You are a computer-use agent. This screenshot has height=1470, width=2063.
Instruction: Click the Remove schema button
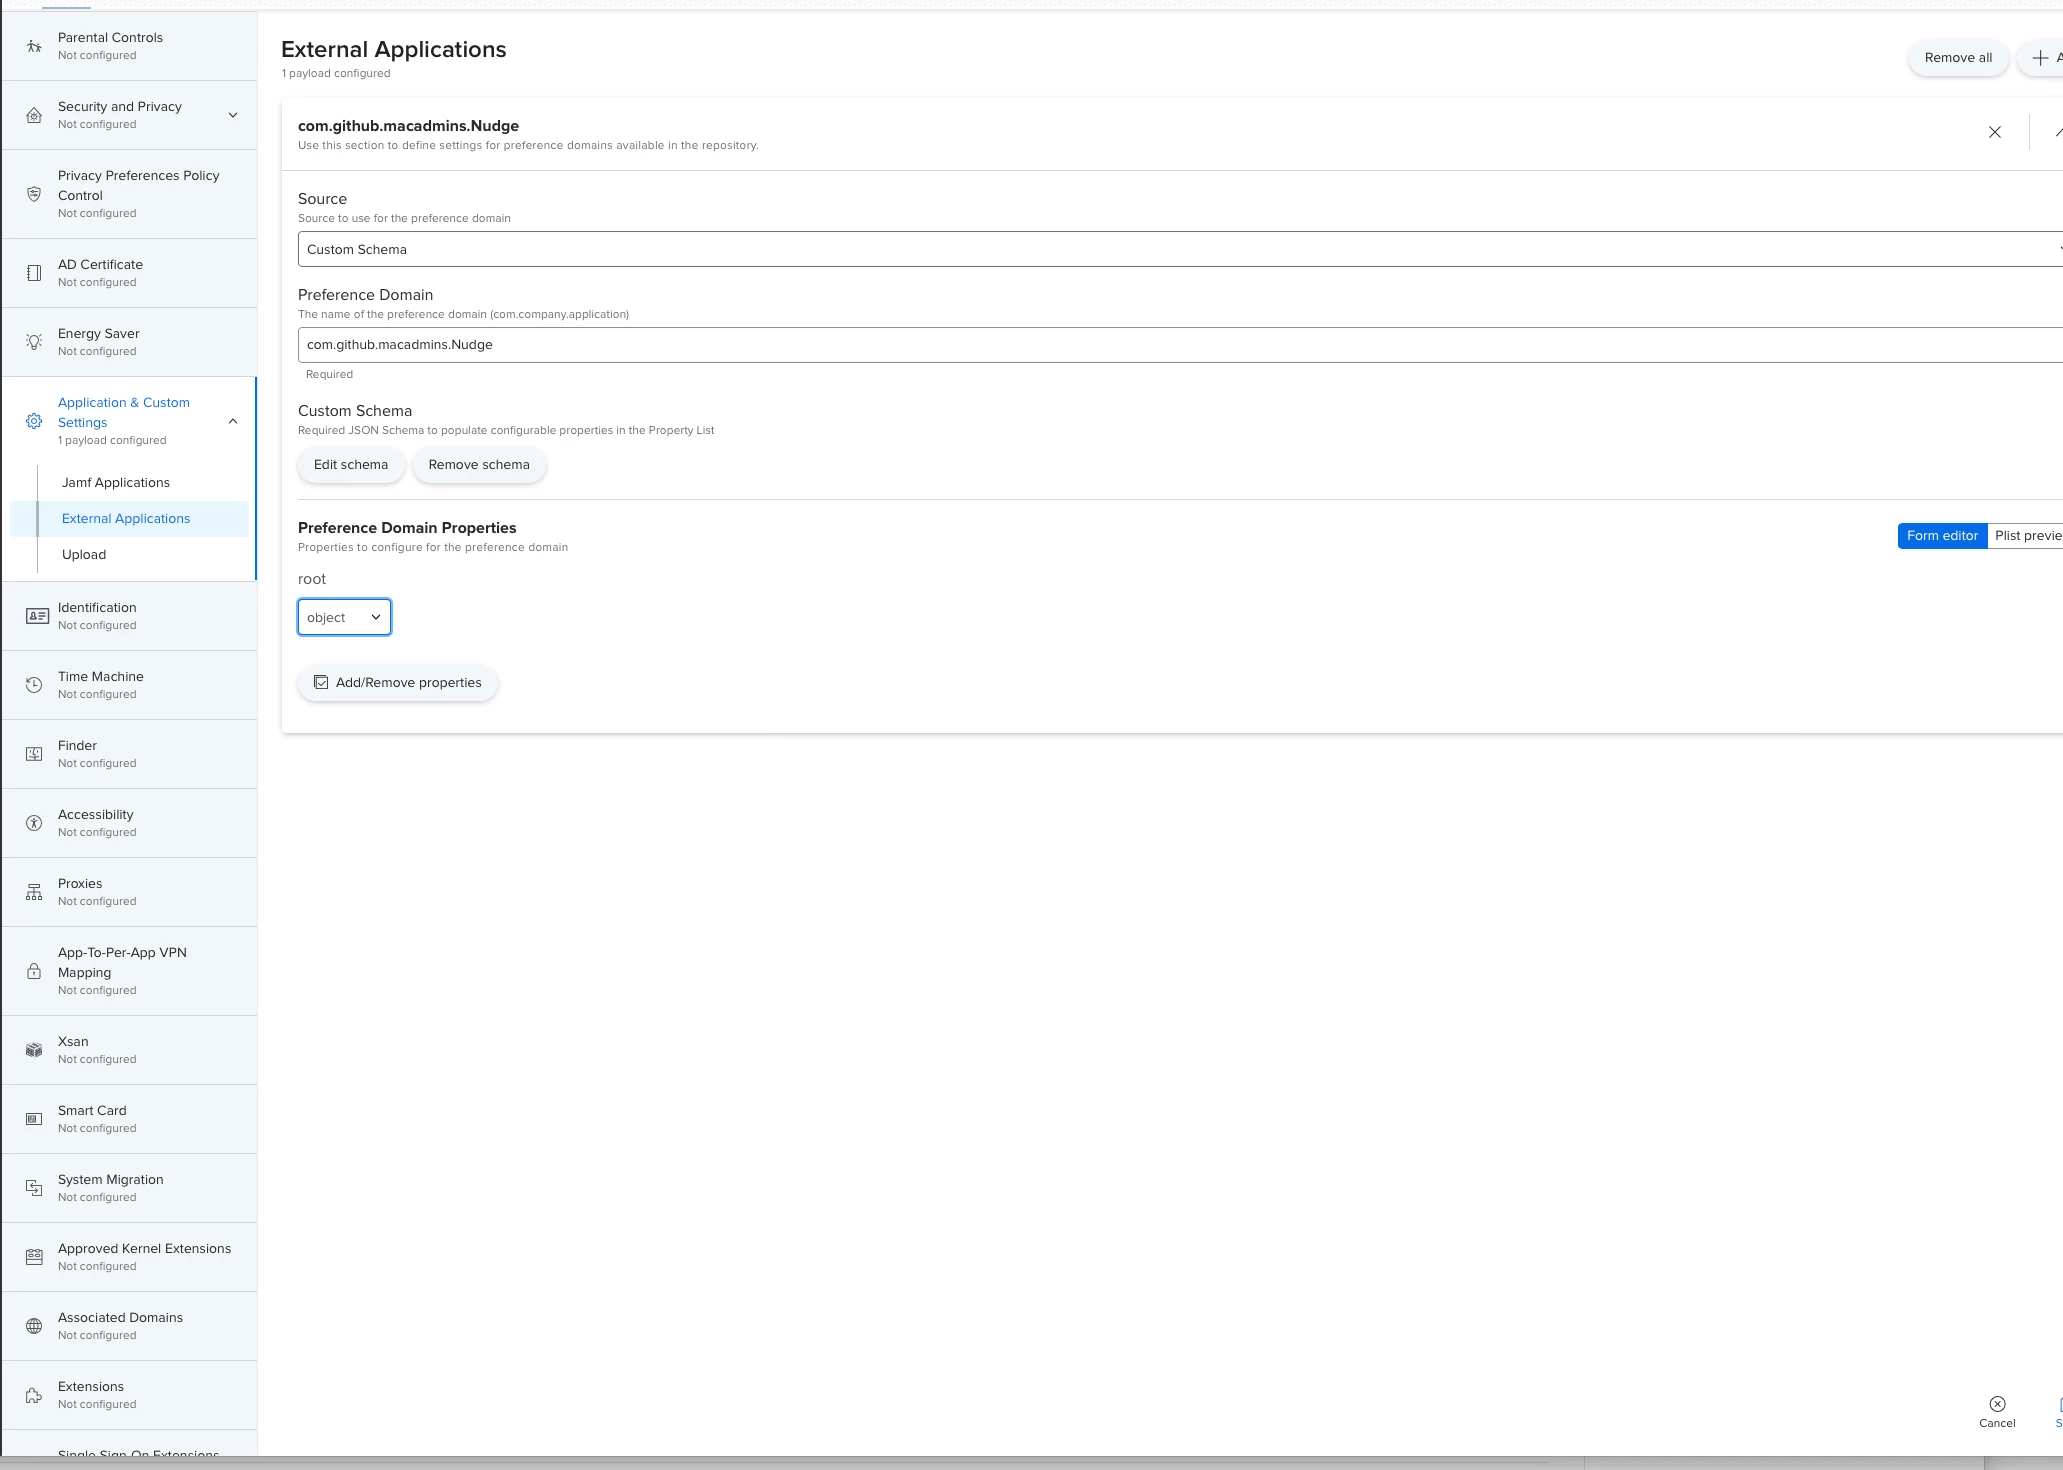[x=479, y=465]
